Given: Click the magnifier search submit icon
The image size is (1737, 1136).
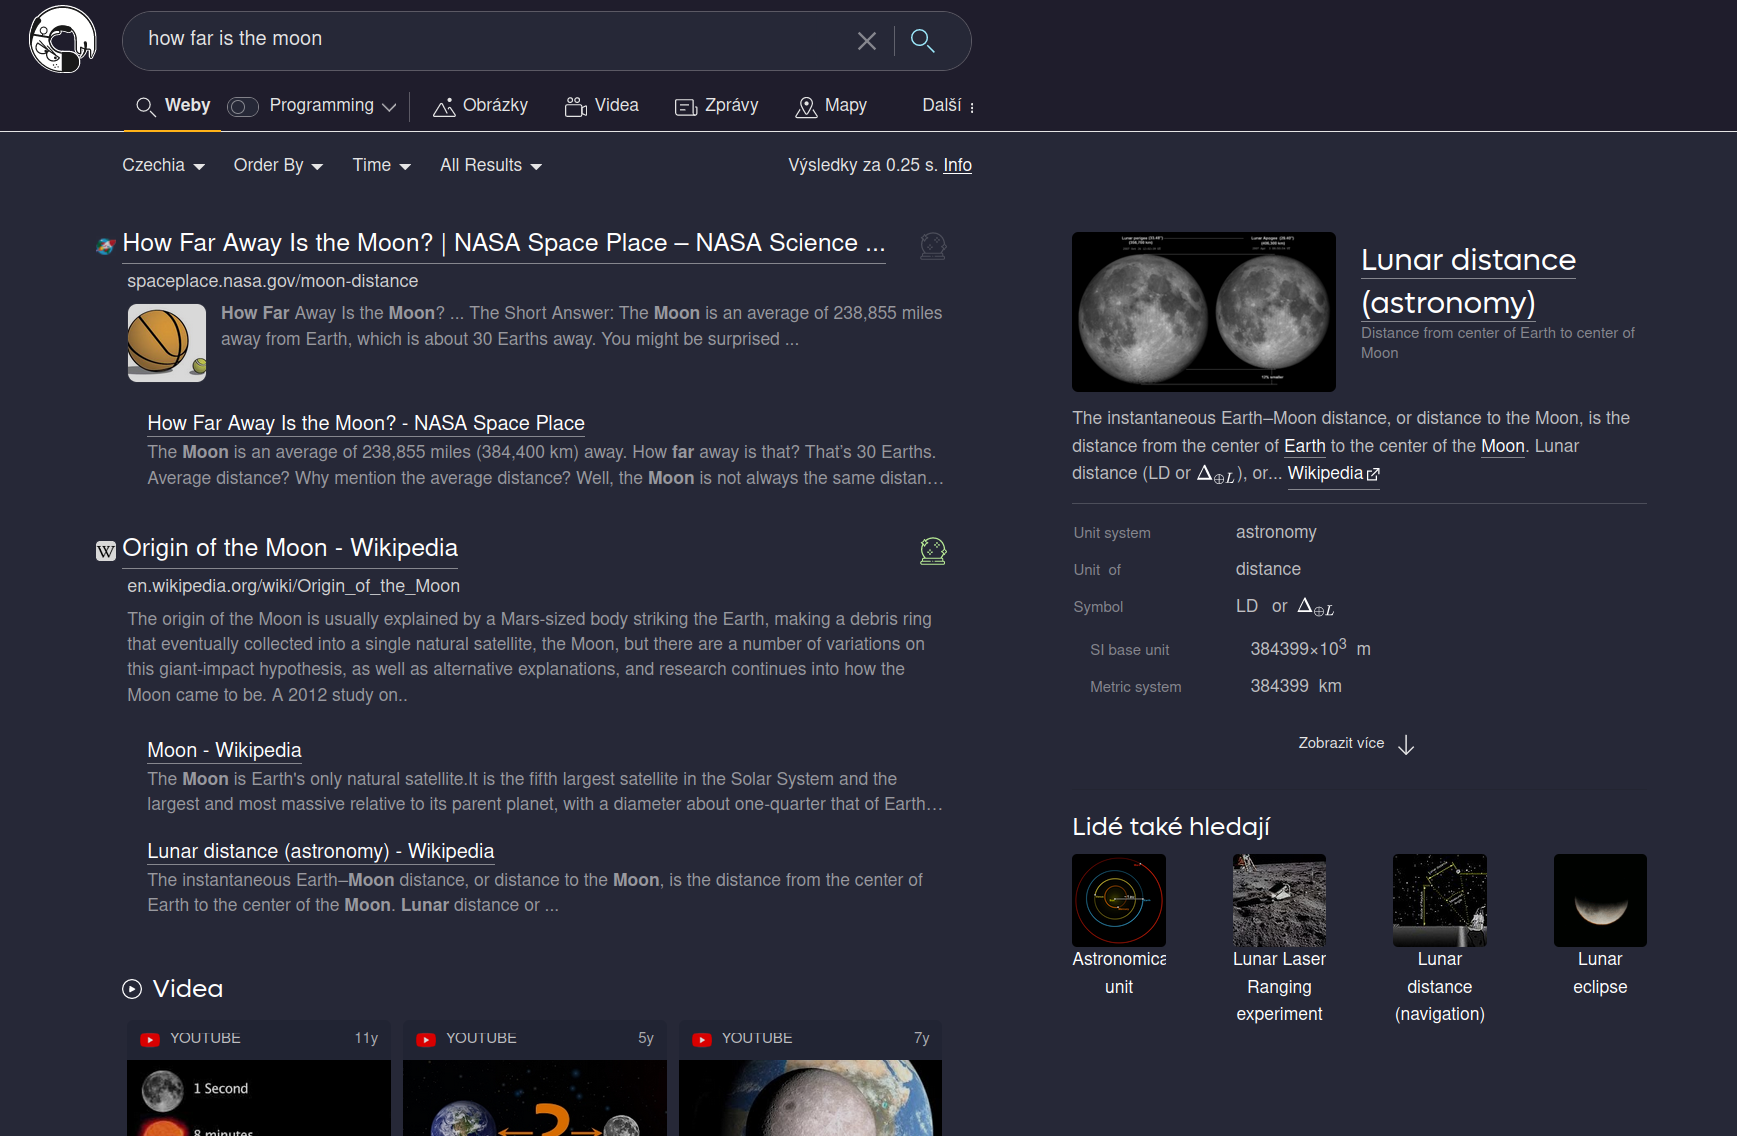Looking at the screenshot, I should click(922, 41).
